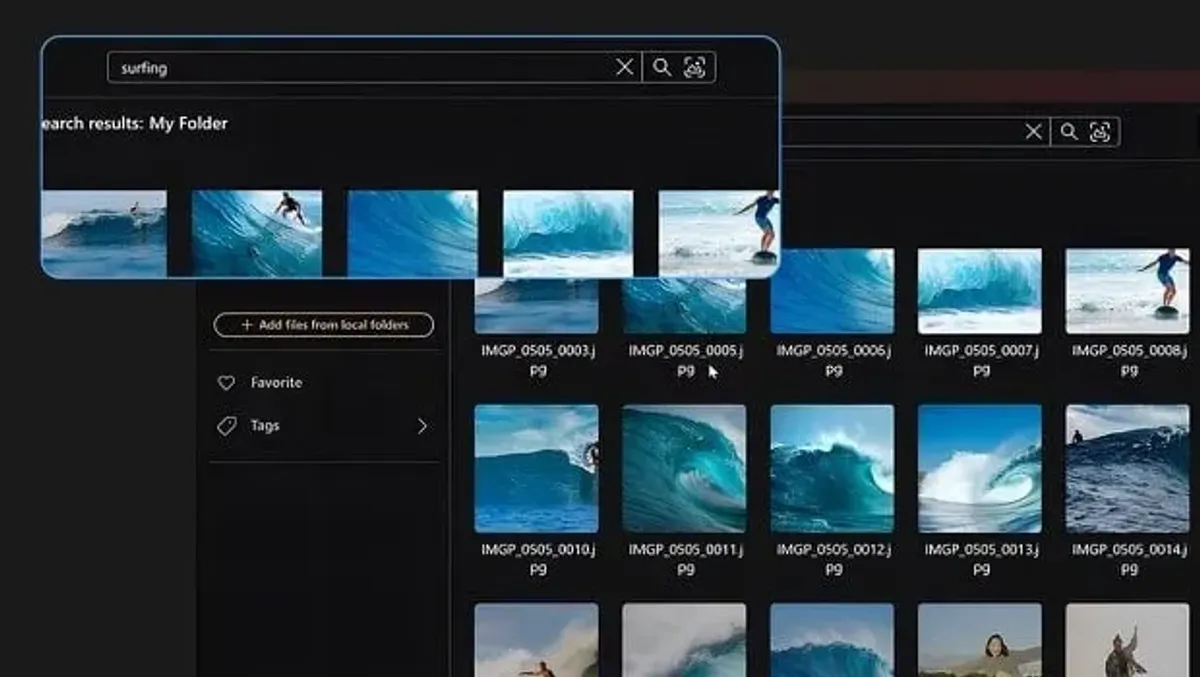
Task: Click the file name IMGP_0505_0003.jpg
Action: 537,360
